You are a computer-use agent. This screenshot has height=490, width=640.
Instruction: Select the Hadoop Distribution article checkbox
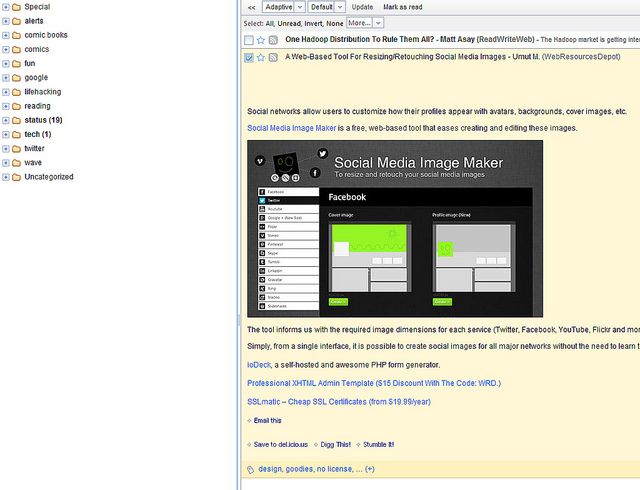[x=249, y=40]
